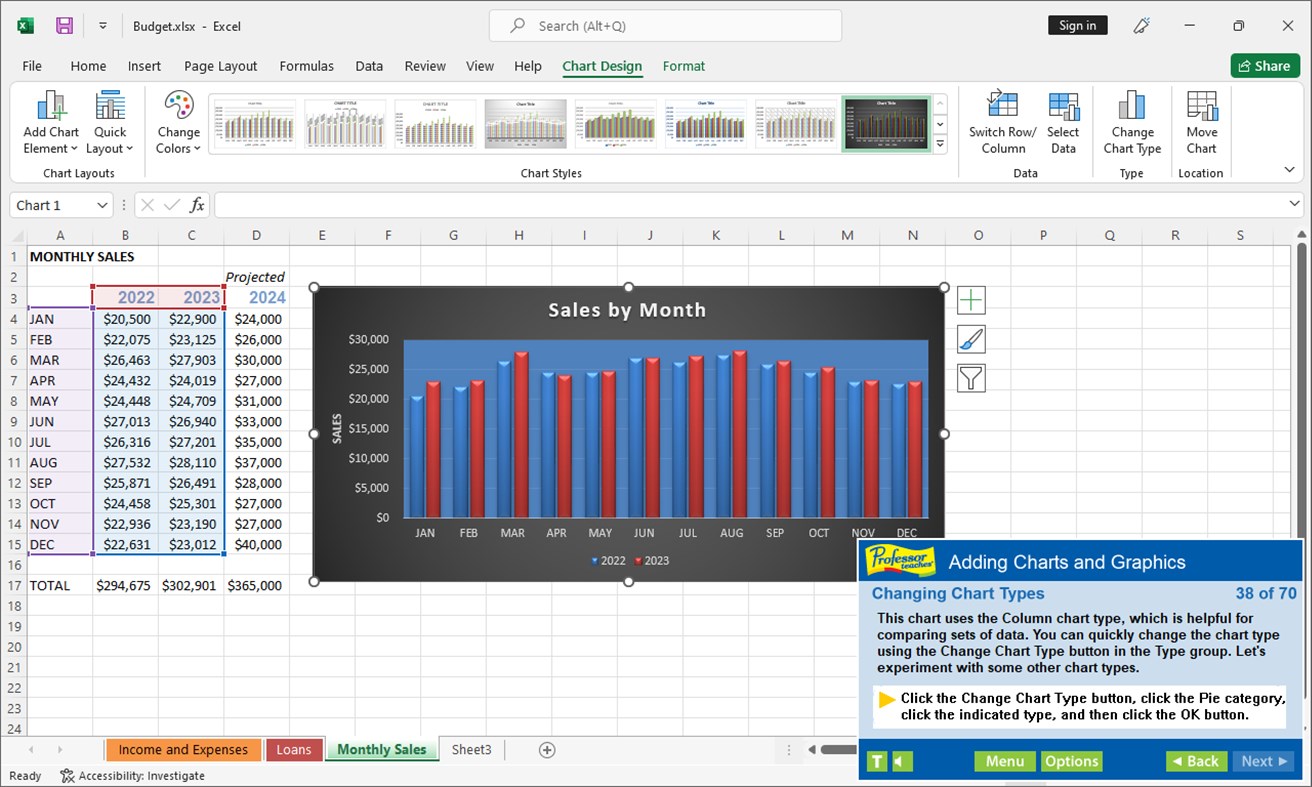Open the Quick Layout gallery
This screenshot has width=1312, height=787.
pos(109,120)
